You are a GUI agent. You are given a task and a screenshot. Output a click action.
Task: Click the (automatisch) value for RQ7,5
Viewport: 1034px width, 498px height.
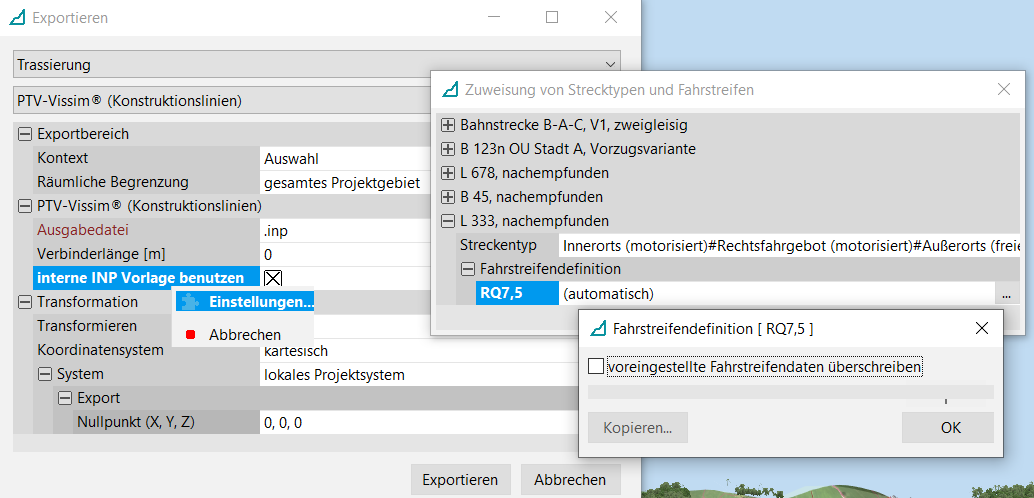(777, 294)
